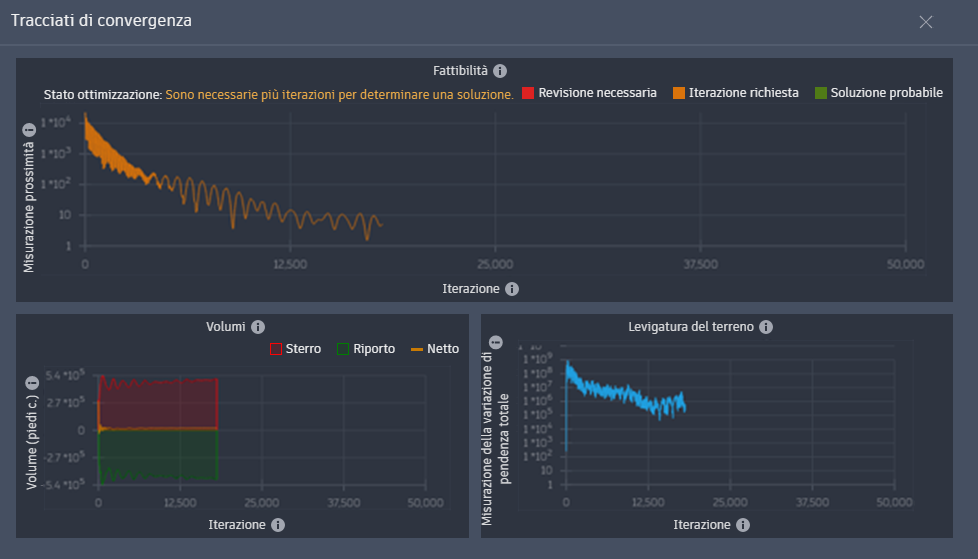Click the green Soluzione probabile swatch
Viewport: 978px width, 559px height.
[x=821, y=93]
